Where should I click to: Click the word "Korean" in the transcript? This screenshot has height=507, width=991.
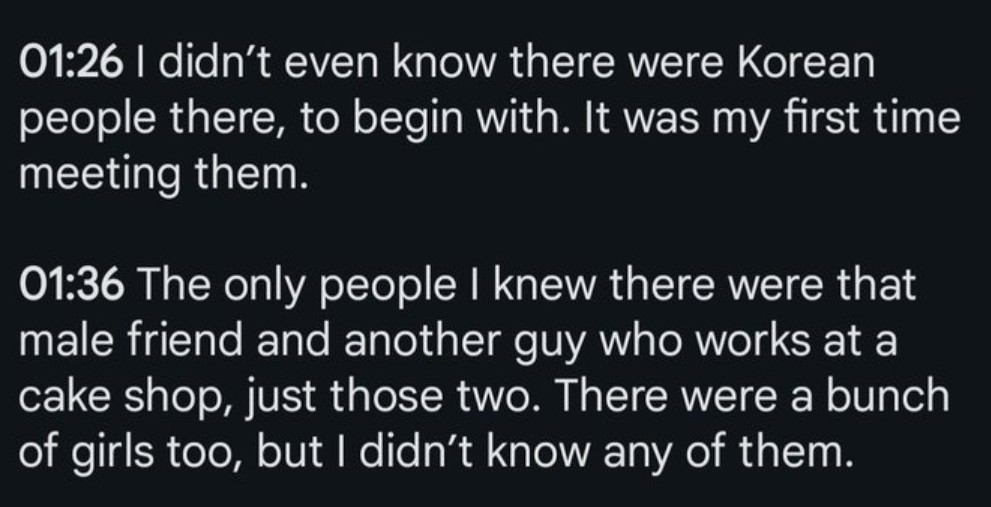click(806, 63)
